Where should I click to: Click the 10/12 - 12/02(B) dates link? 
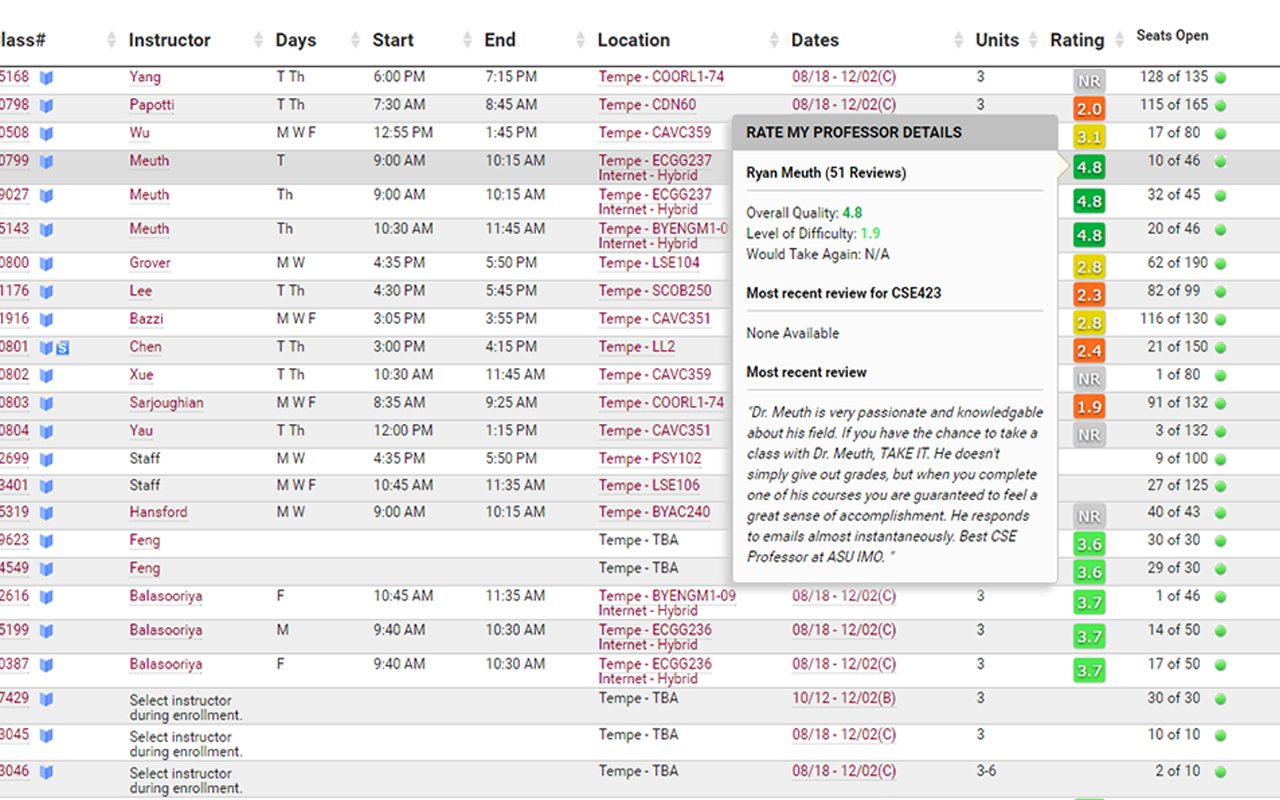pos(843,699)
